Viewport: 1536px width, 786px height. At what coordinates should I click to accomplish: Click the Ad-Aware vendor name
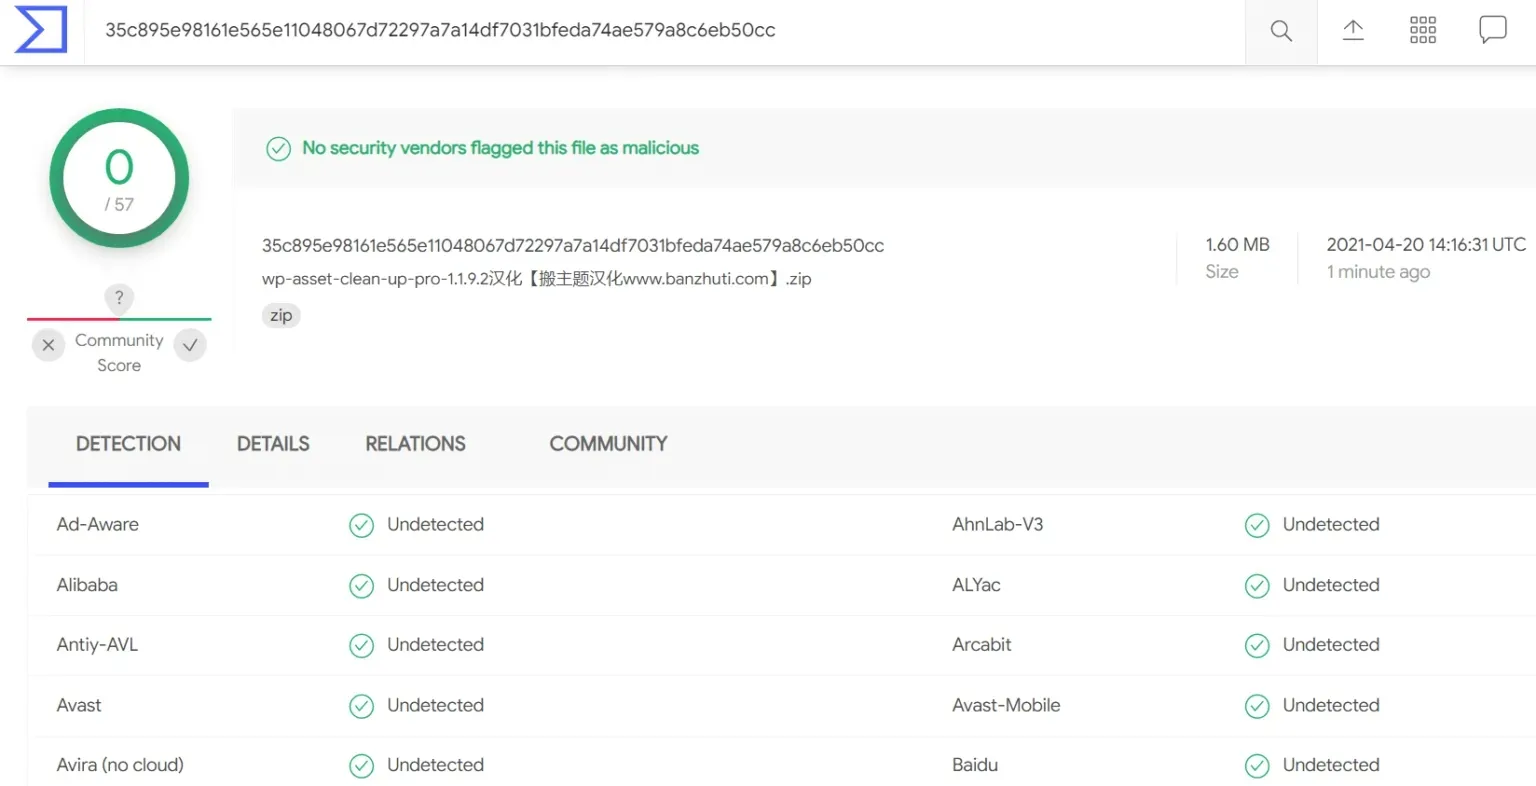[x=97, y=525]
